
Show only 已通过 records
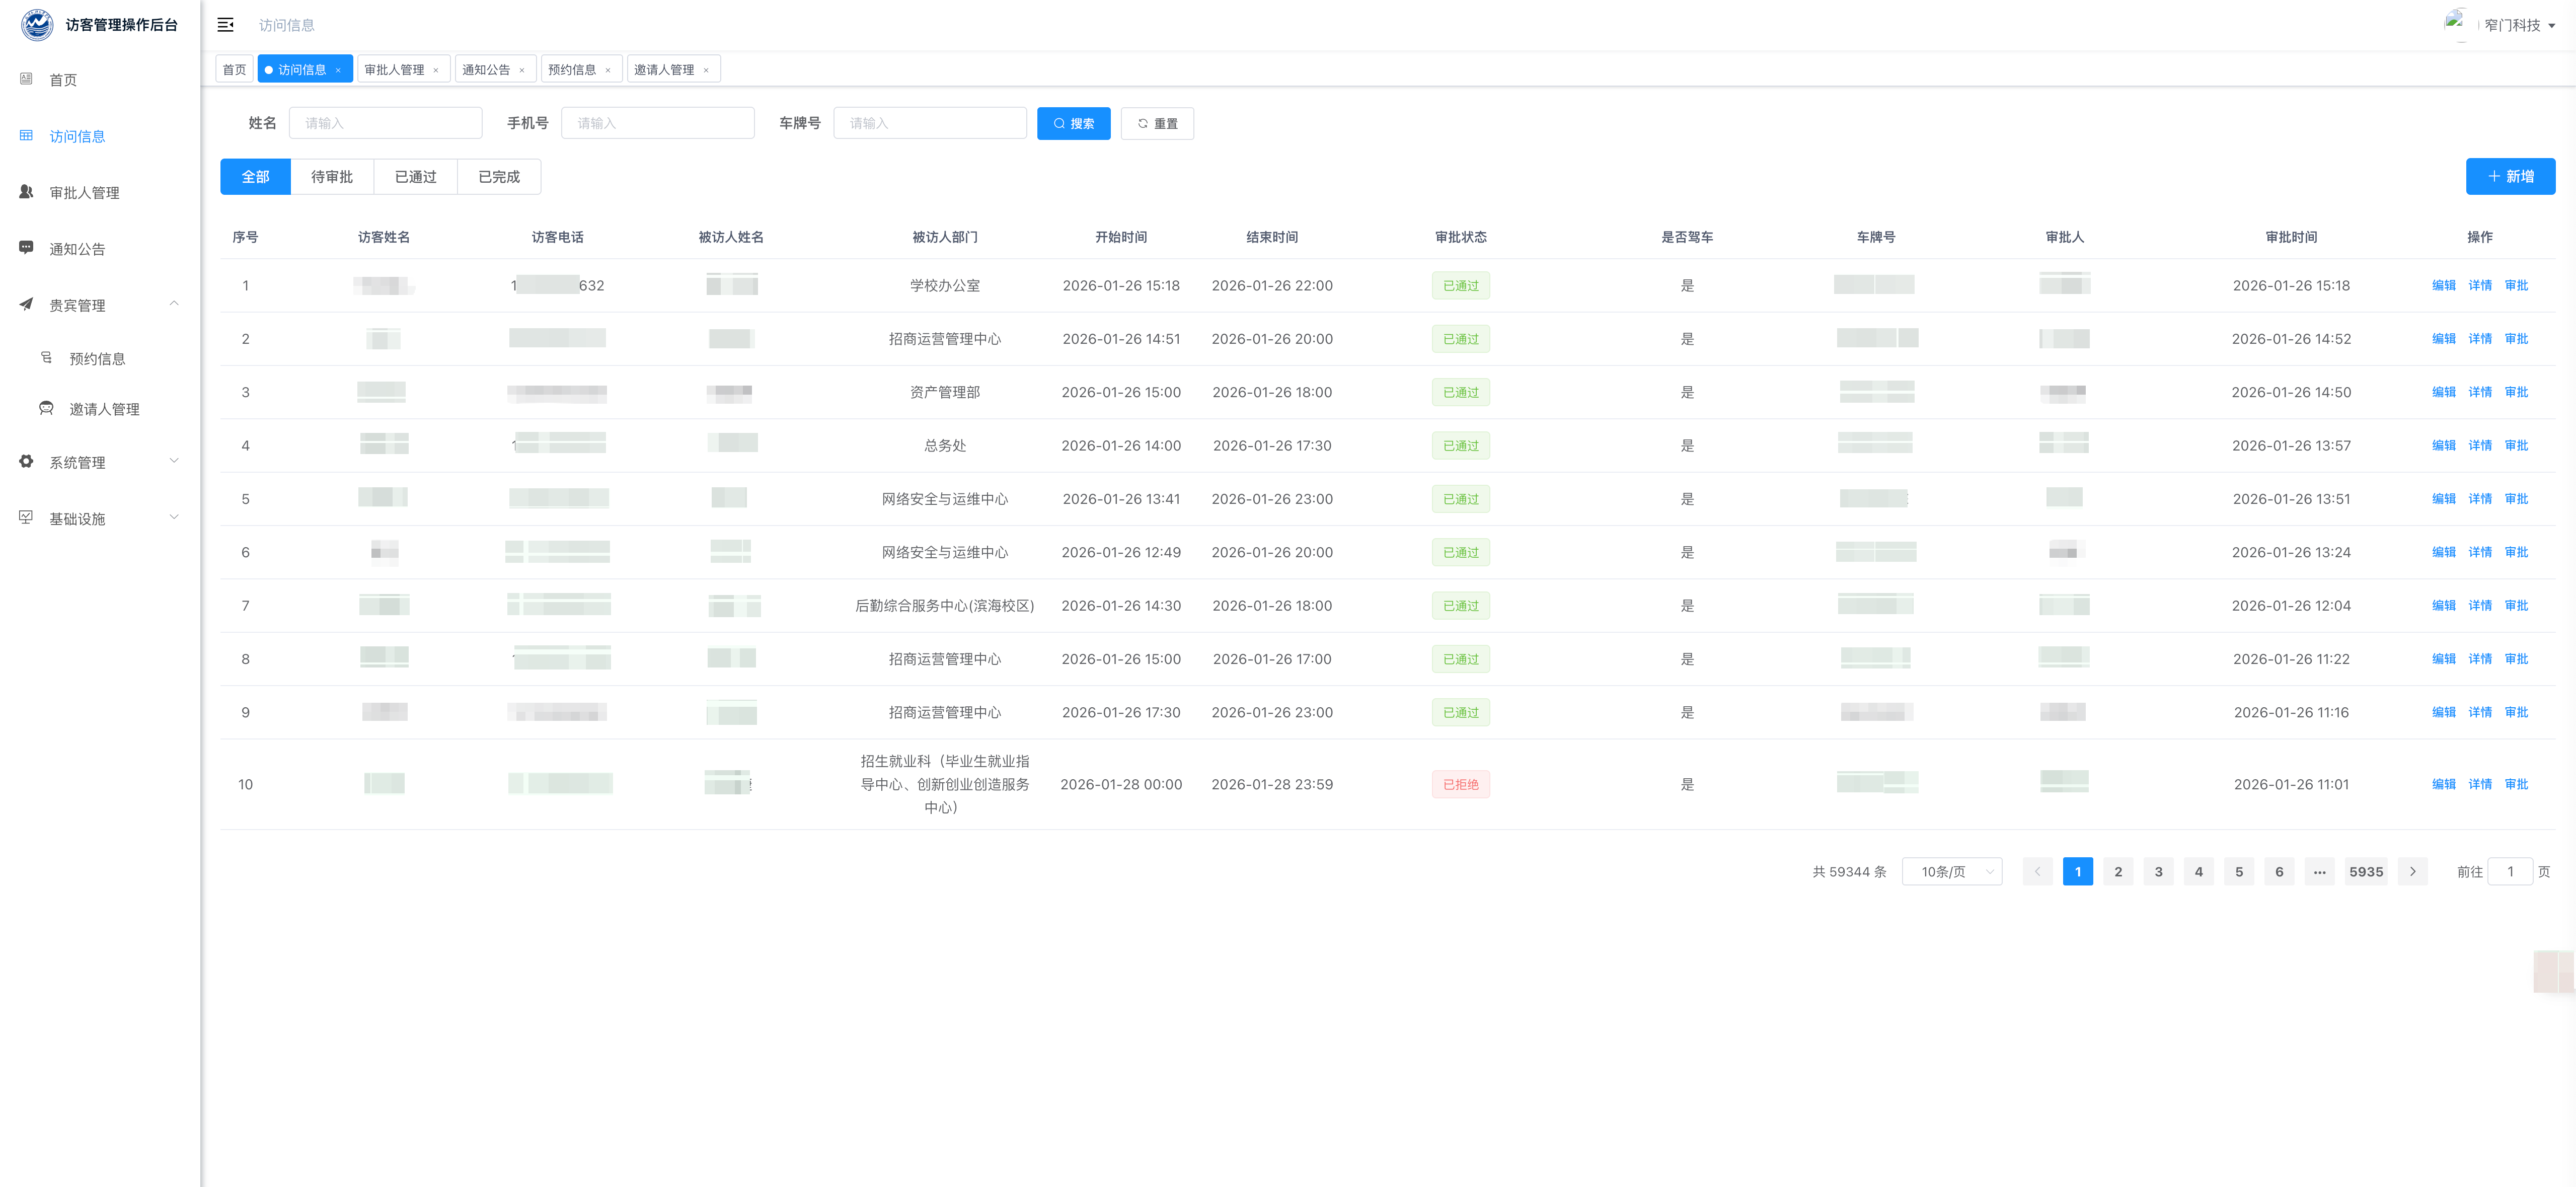(x=415, y=177)
